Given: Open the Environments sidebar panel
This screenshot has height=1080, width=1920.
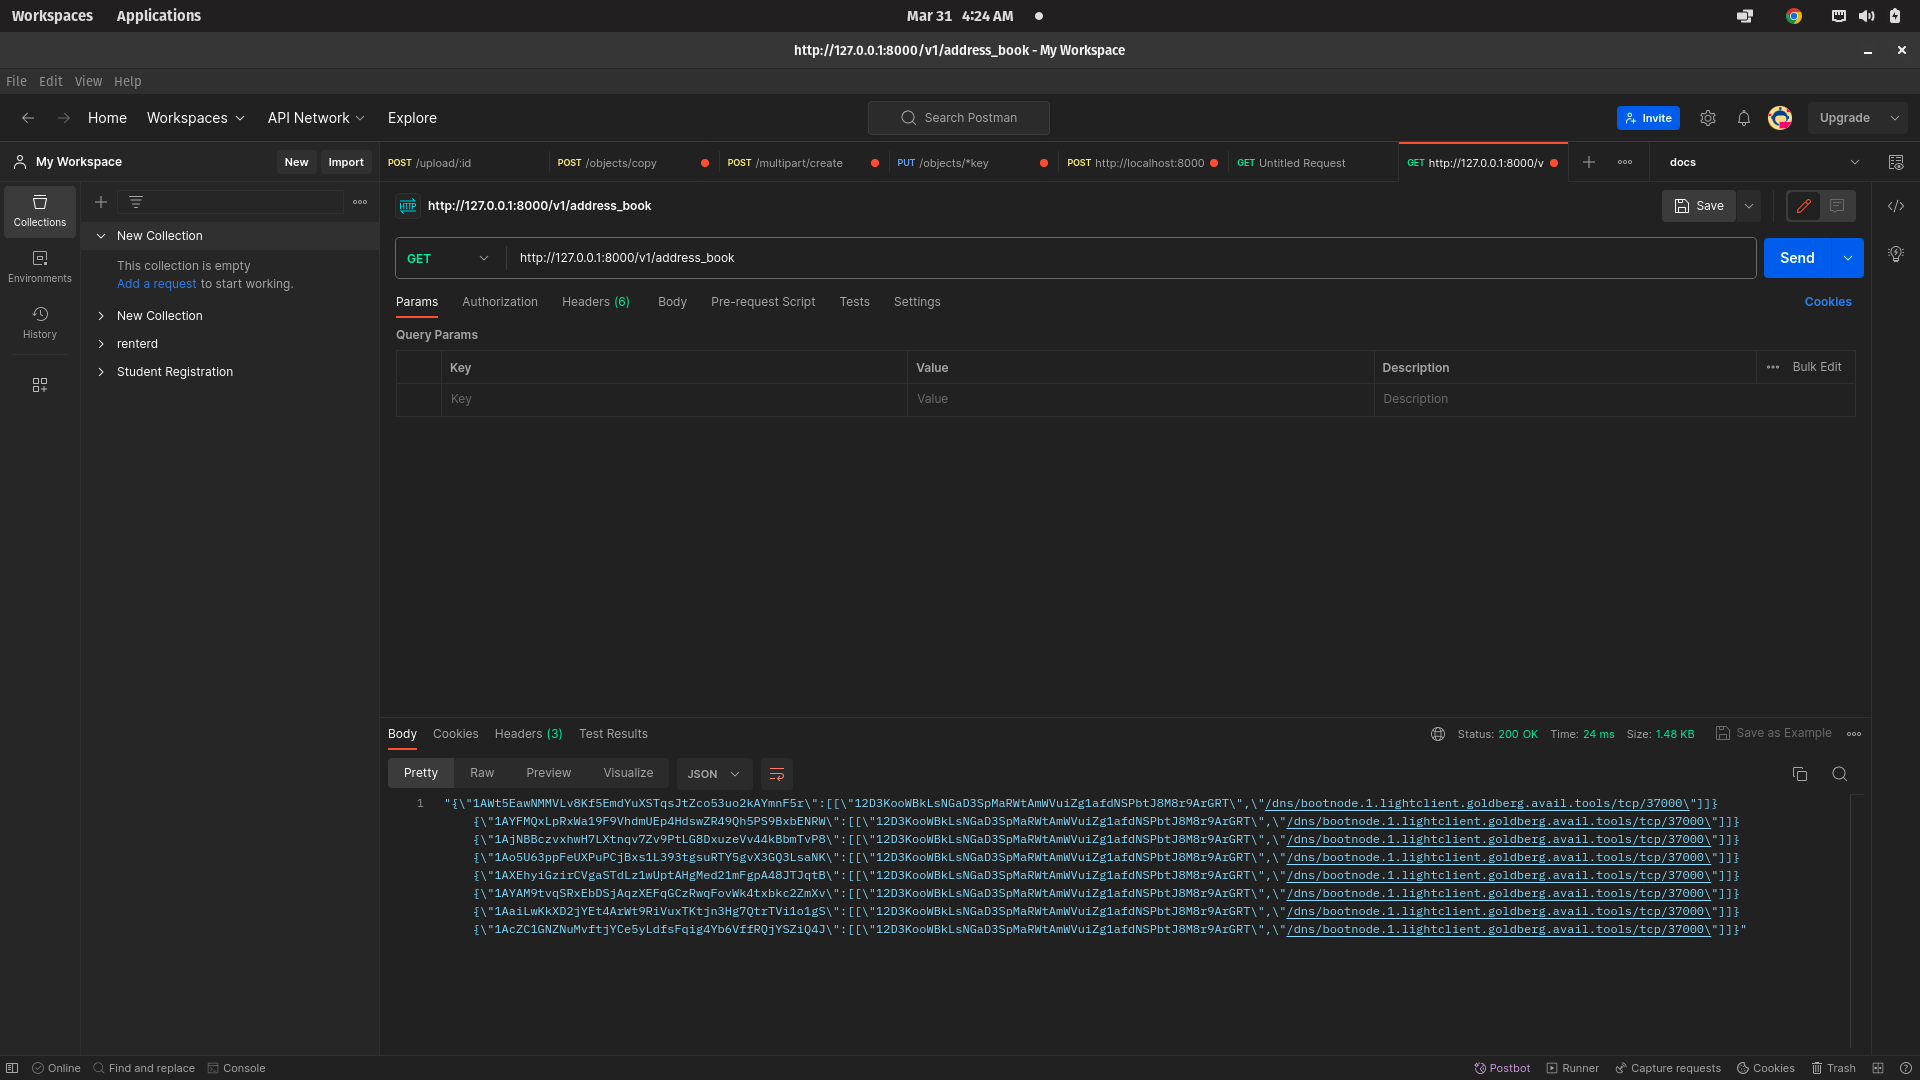Looking at the screenshot, I should tap(40, 267).
